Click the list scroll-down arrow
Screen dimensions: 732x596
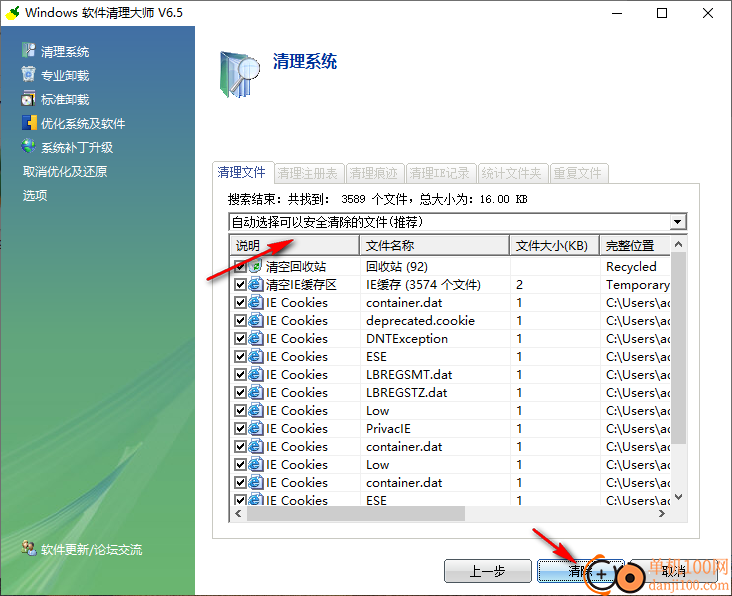678,497
